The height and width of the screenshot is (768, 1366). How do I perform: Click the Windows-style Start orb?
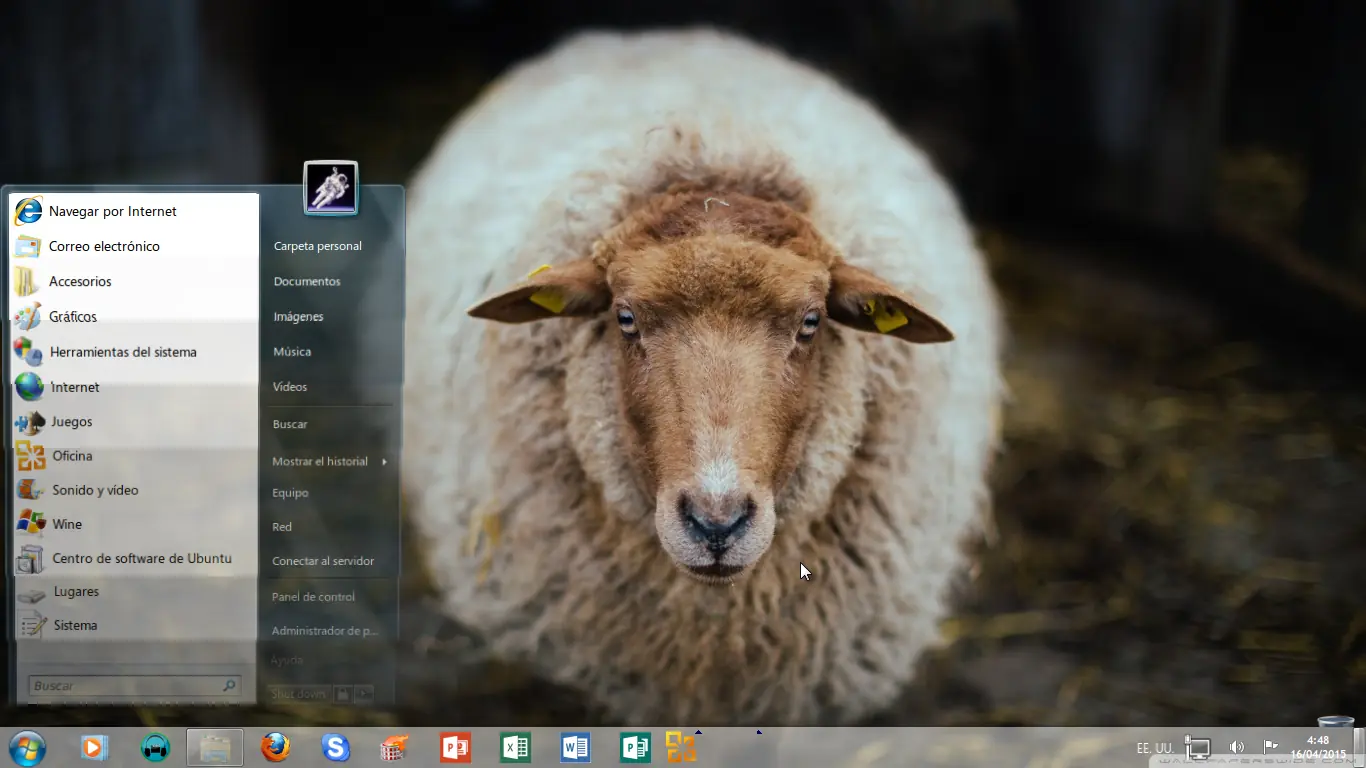[x=27, y=748]
